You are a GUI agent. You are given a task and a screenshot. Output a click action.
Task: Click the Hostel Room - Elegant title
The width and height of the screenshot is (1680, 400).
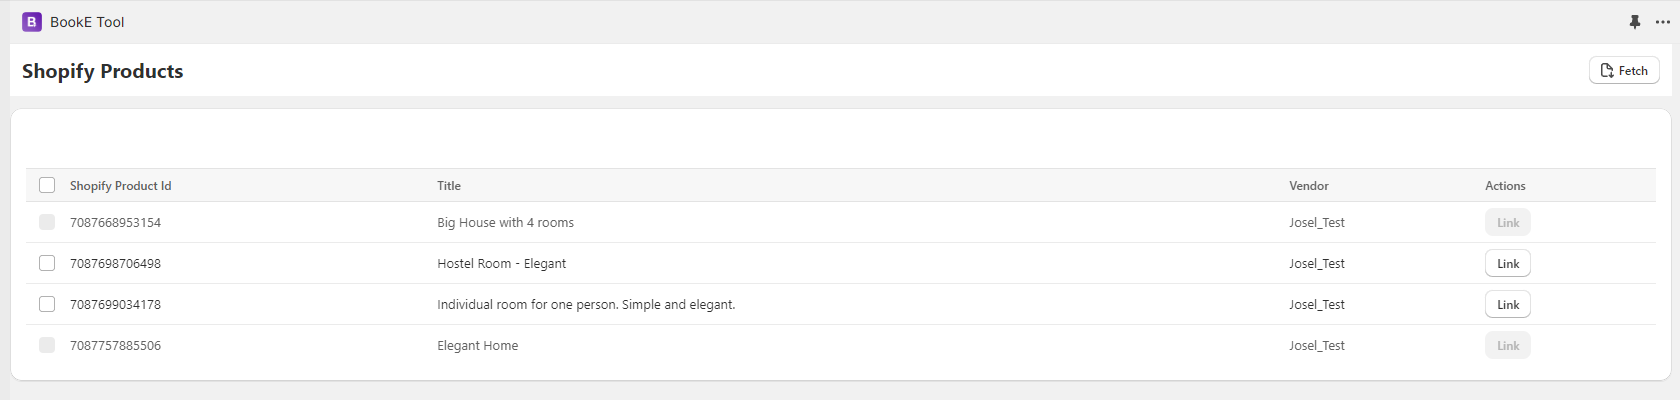click(x=501, y=264)
